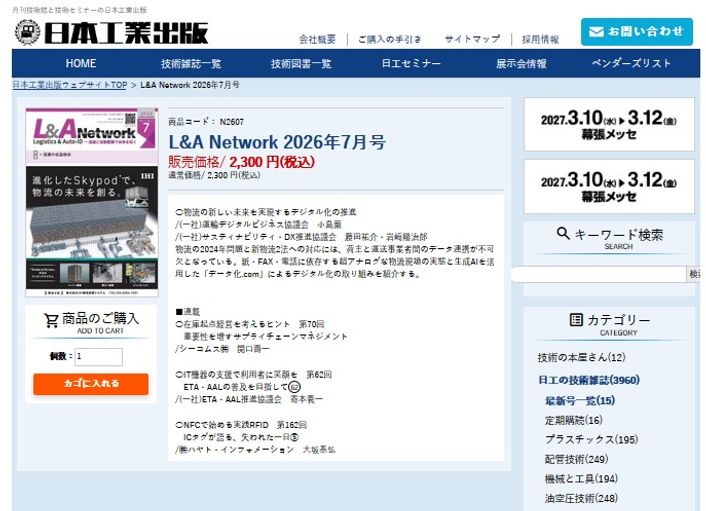Open 会社概要 link
This screenshot has height=511, width=706.
coord(317,39)
